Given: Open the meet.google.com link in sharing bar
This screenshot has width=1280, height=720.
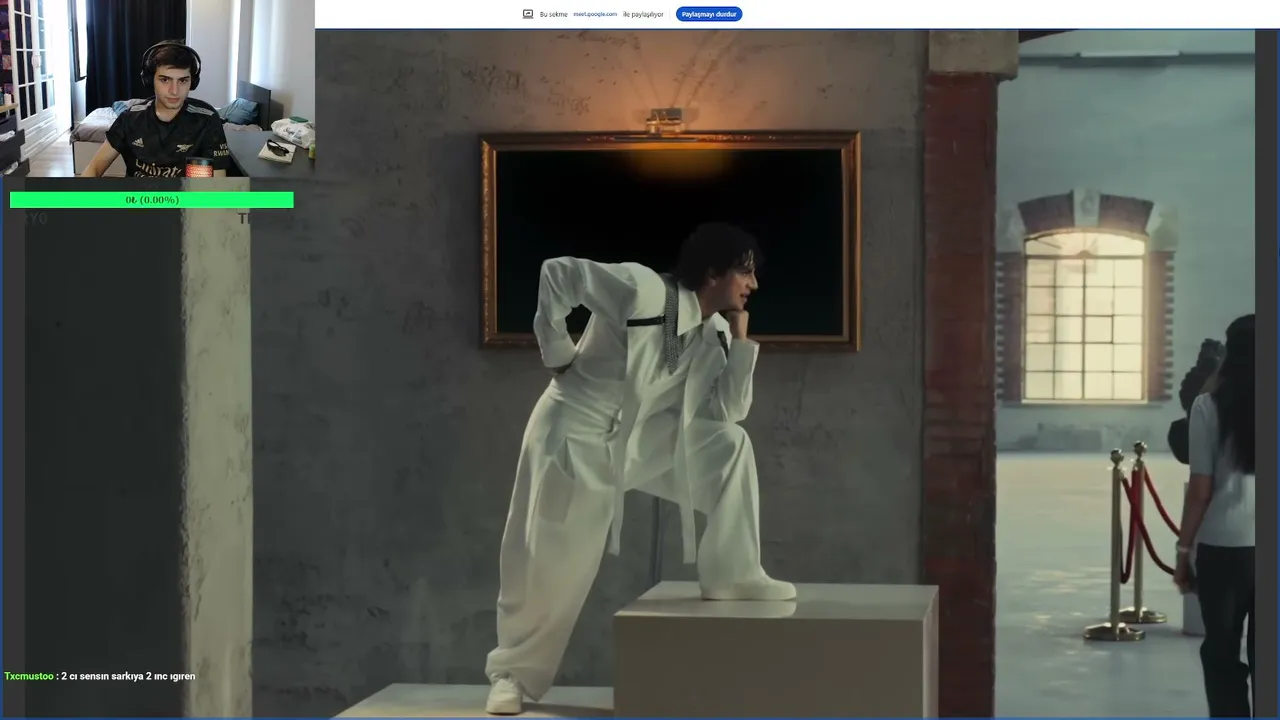Looking at the screenshot, I should (595, 14).
